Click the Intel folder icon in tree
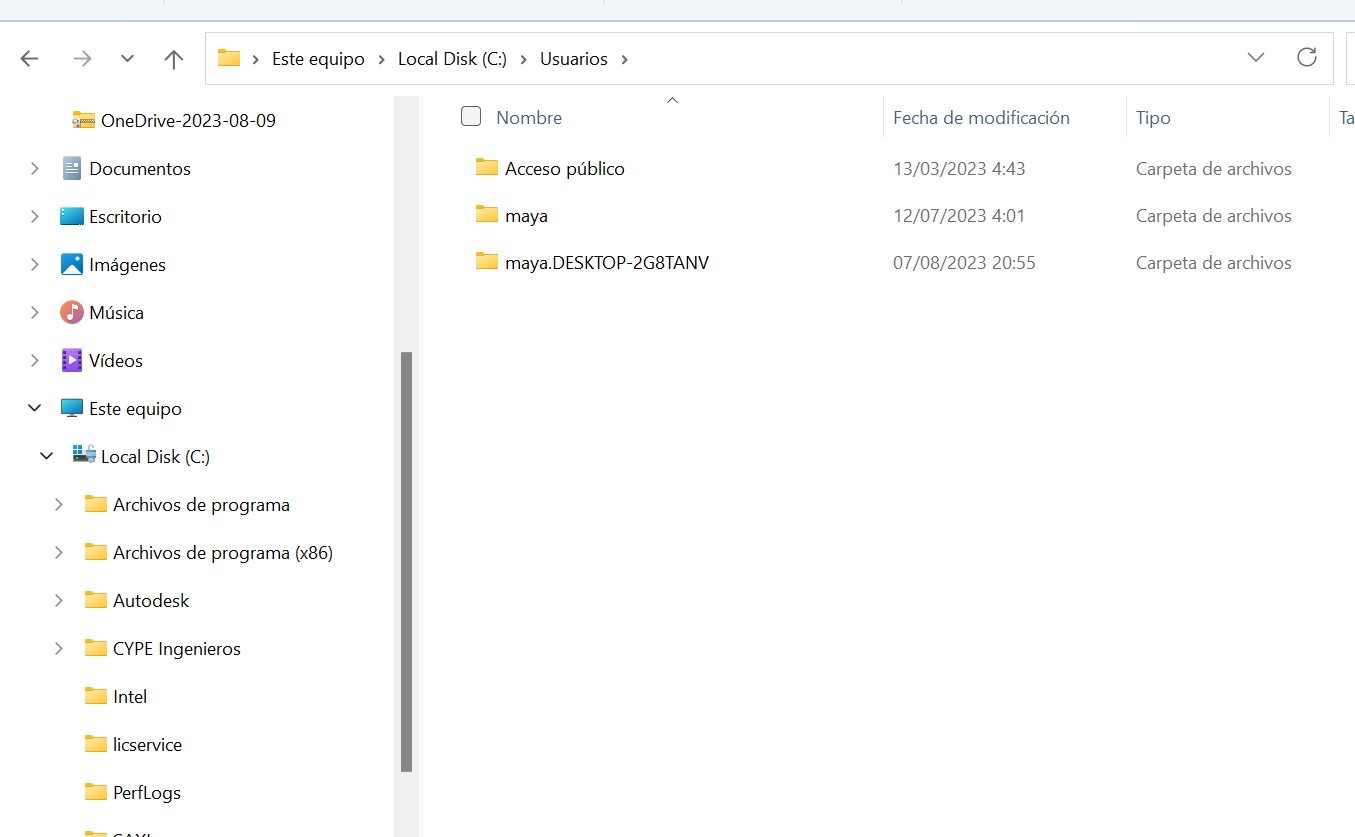 (x=96, y=695)
